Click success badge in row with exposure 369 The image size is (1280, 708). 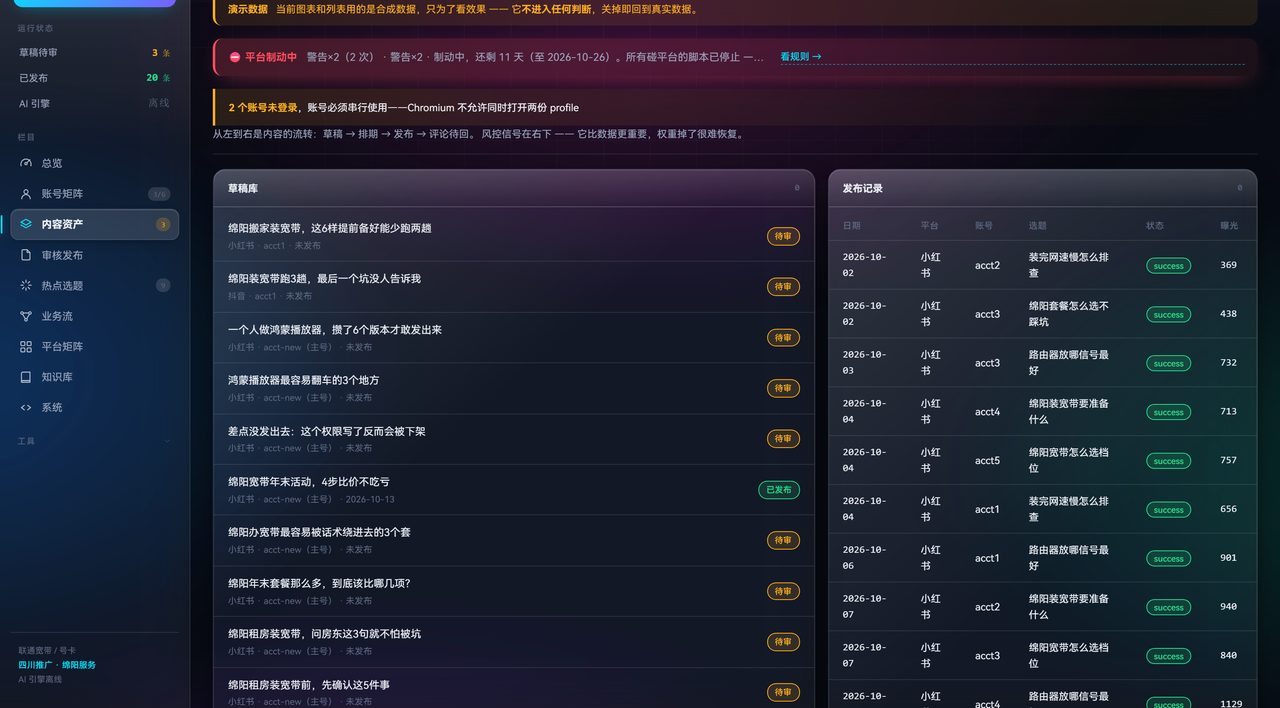tap(1168, 266)
